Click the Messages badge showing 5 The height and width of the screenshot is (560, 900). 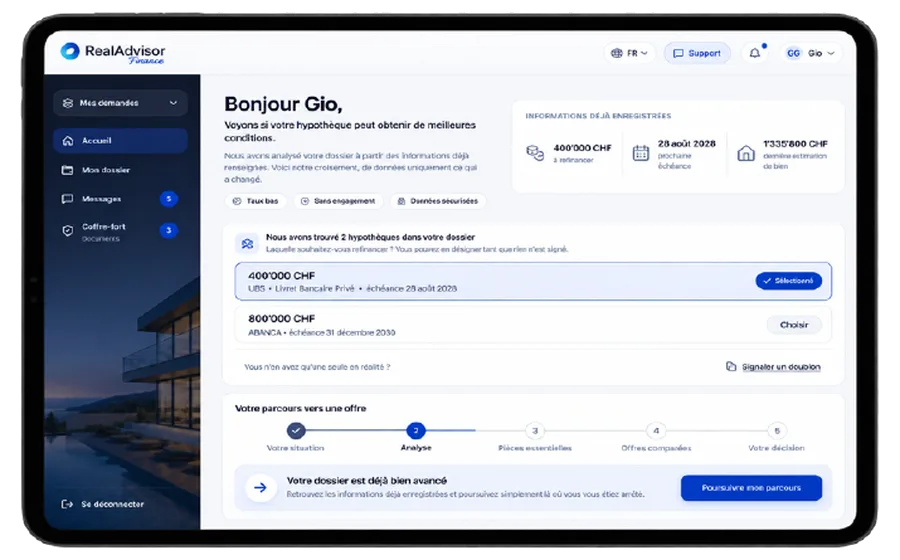[x=169, y=199]
